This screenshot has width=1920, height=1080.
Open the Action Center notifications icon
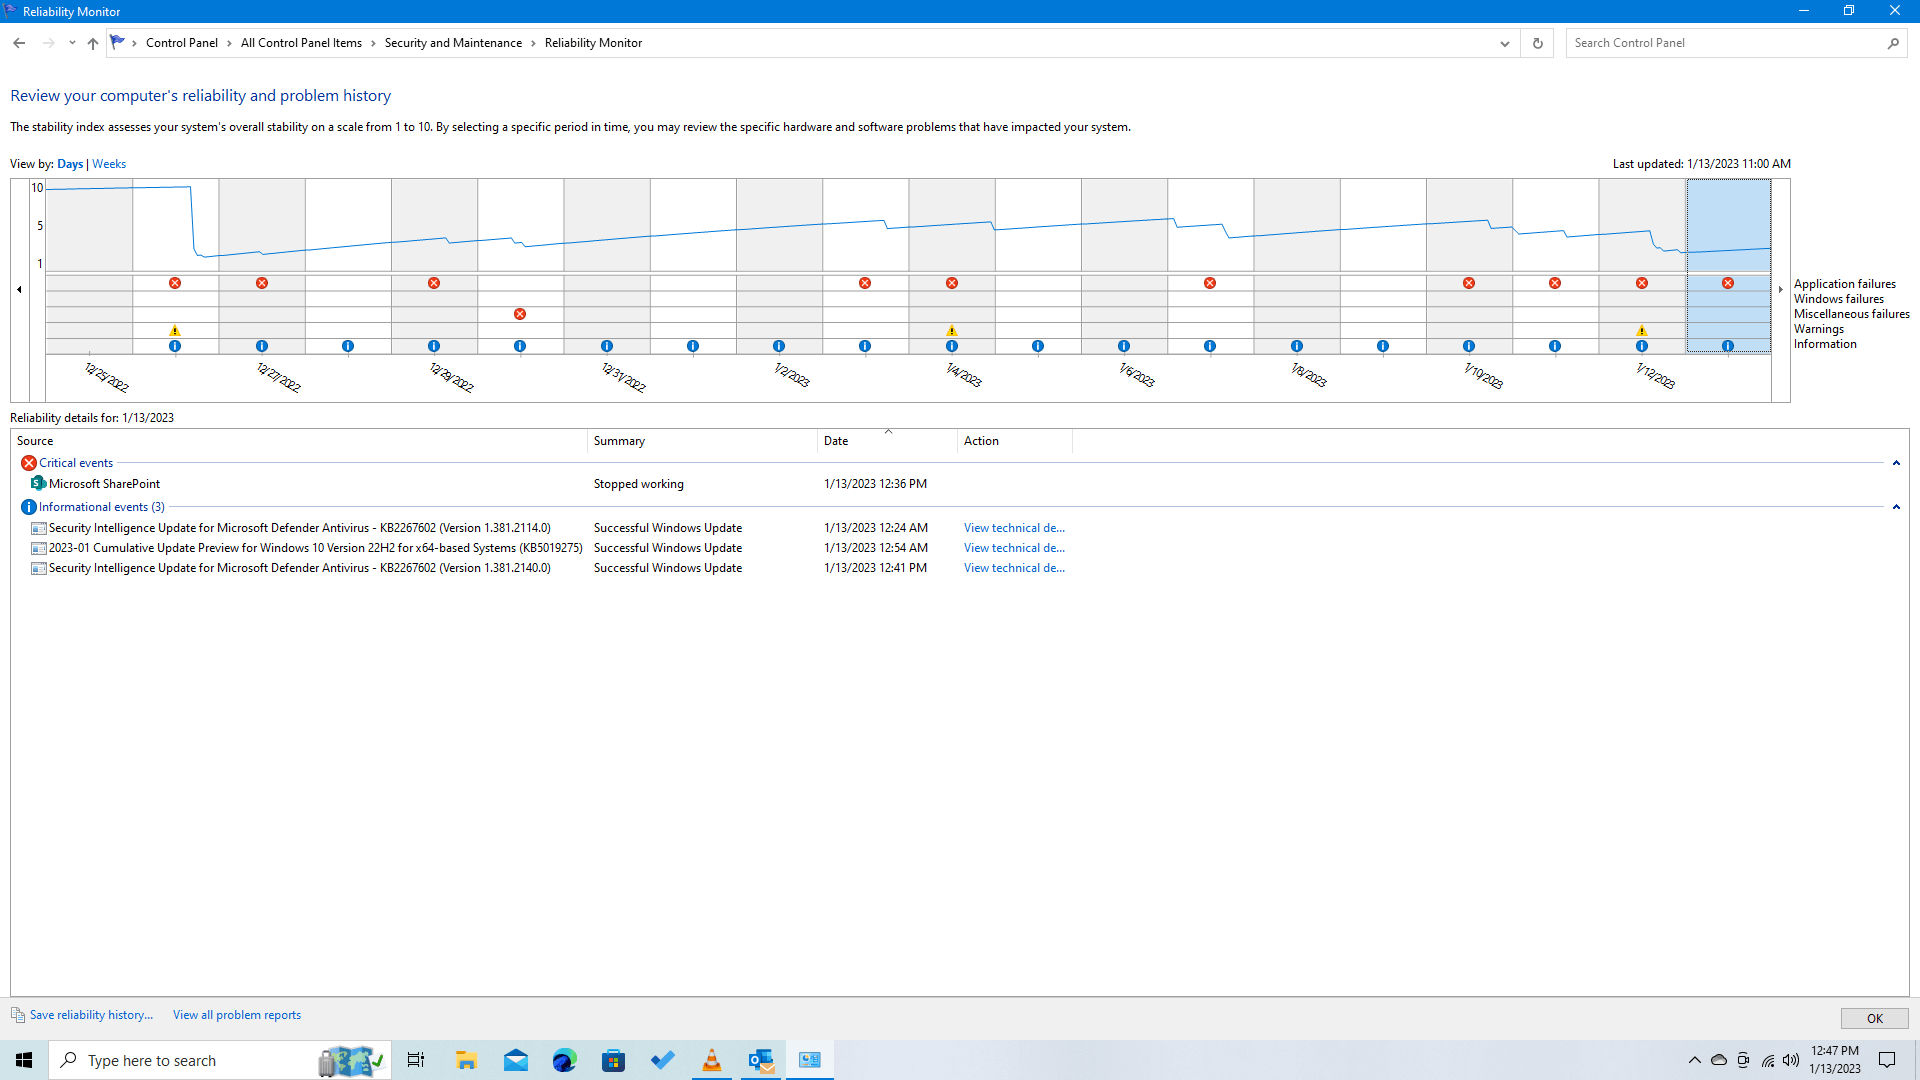[1887, 1060]
